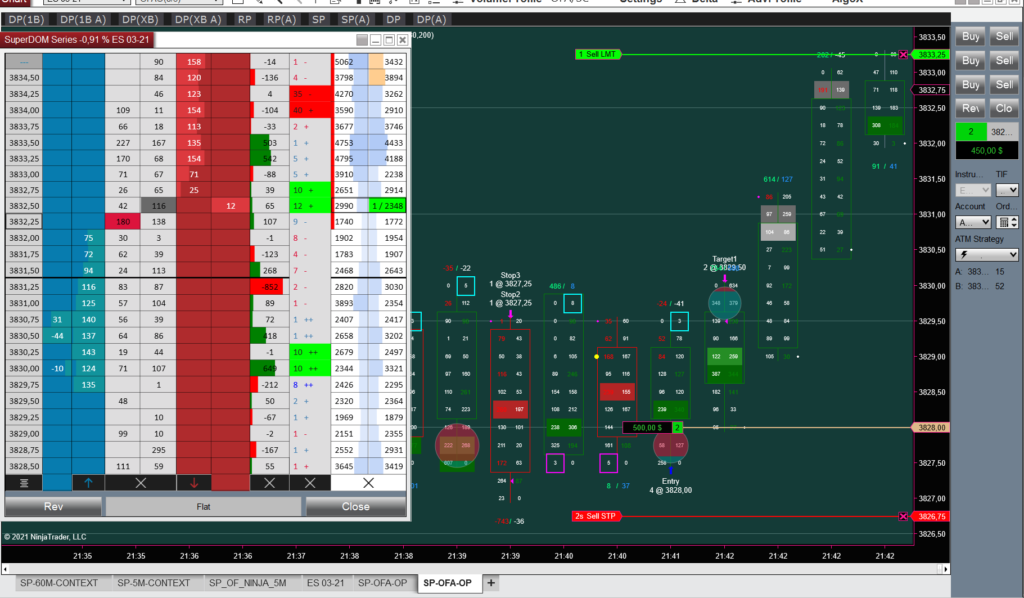This screenshot has height=598, width=1024.
Task: Click the green position quantity 2 in Chart Trader
Action: point(971,131)
